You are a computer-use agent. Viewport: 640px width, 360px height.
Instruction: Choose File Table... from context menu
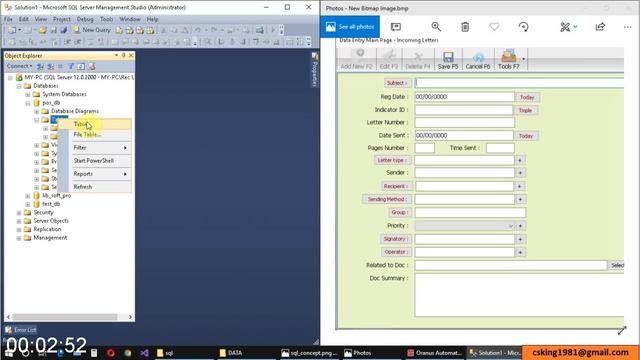pos(95,134)
